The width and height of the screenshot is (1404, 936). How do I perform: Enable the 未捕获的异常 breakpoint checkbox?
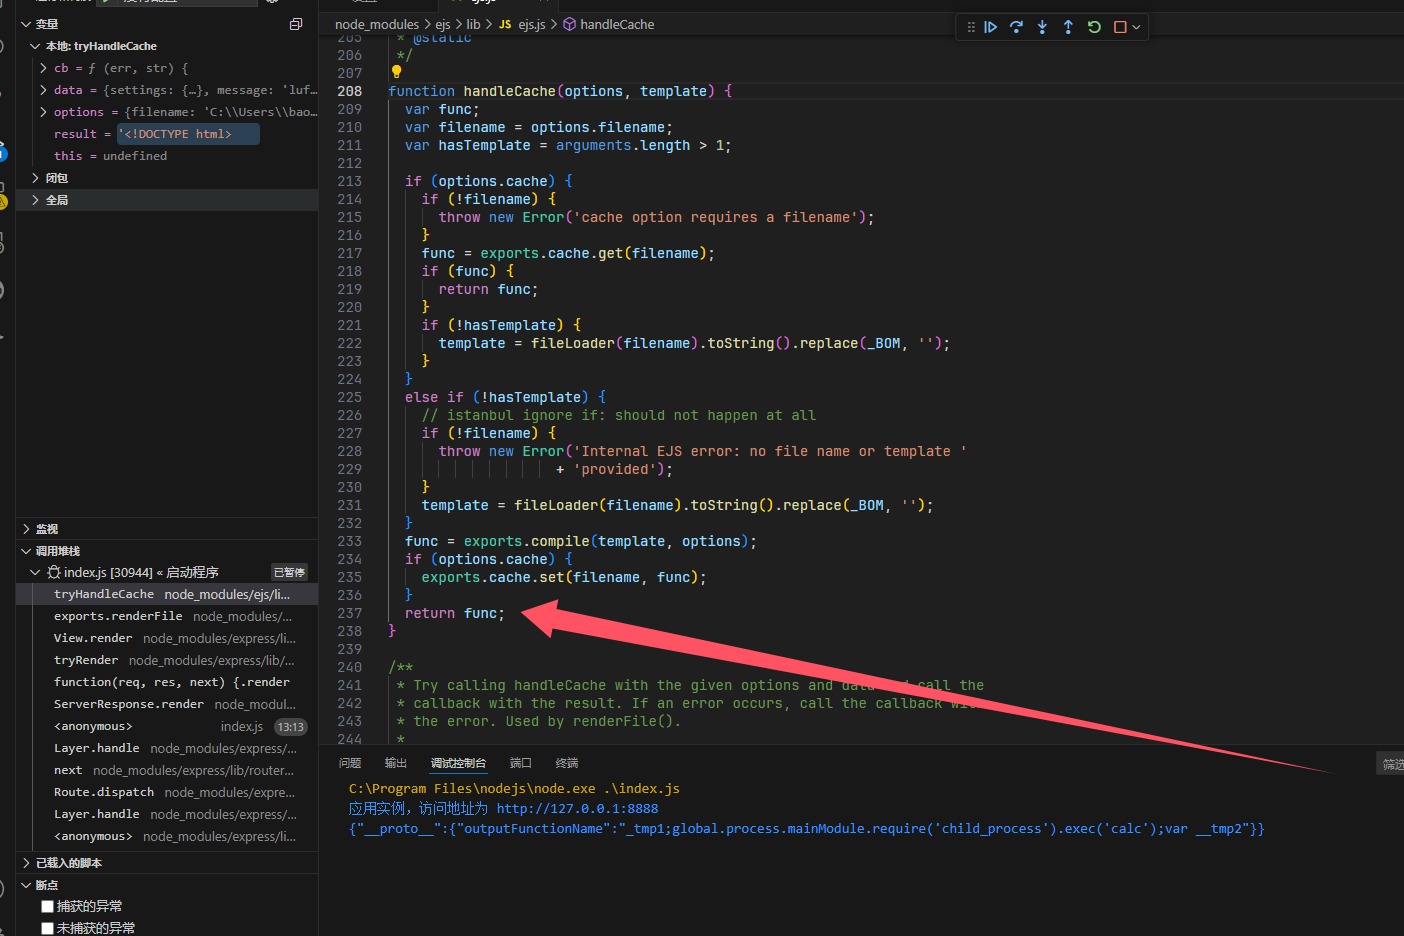[47, 928]
